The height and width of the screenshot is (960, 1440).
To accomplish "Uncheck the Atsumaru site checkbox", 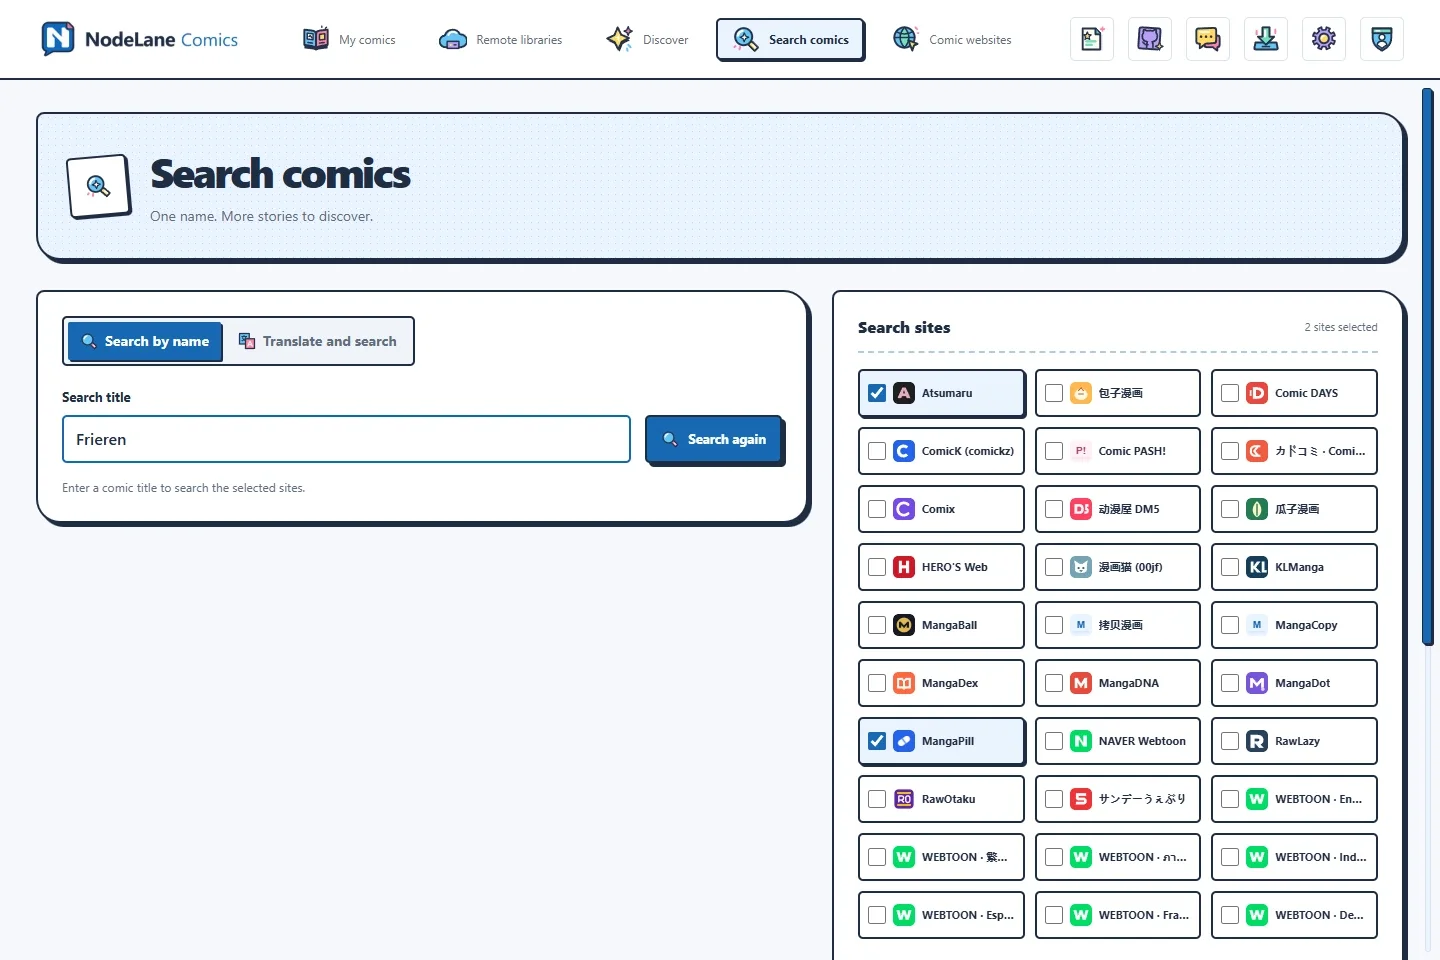I will (x=877, y=393).
